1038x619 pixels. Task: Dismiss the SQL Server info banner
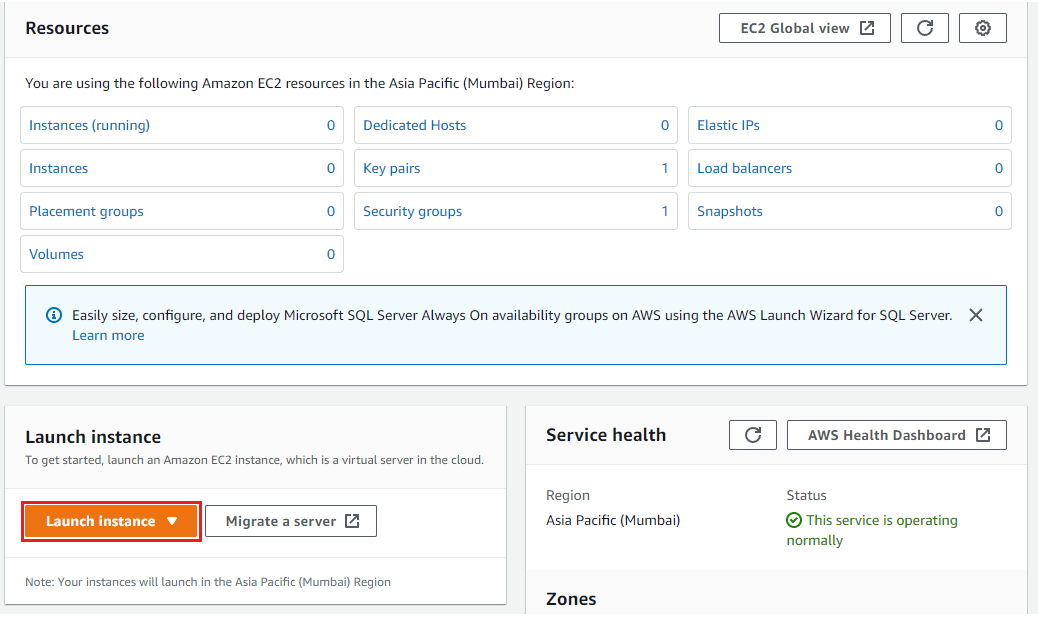click(975, 315)
